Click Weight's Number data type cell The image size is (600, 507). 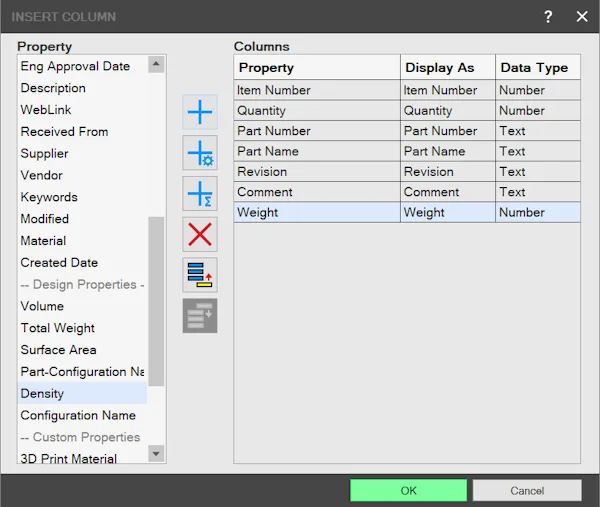[538, 212]
